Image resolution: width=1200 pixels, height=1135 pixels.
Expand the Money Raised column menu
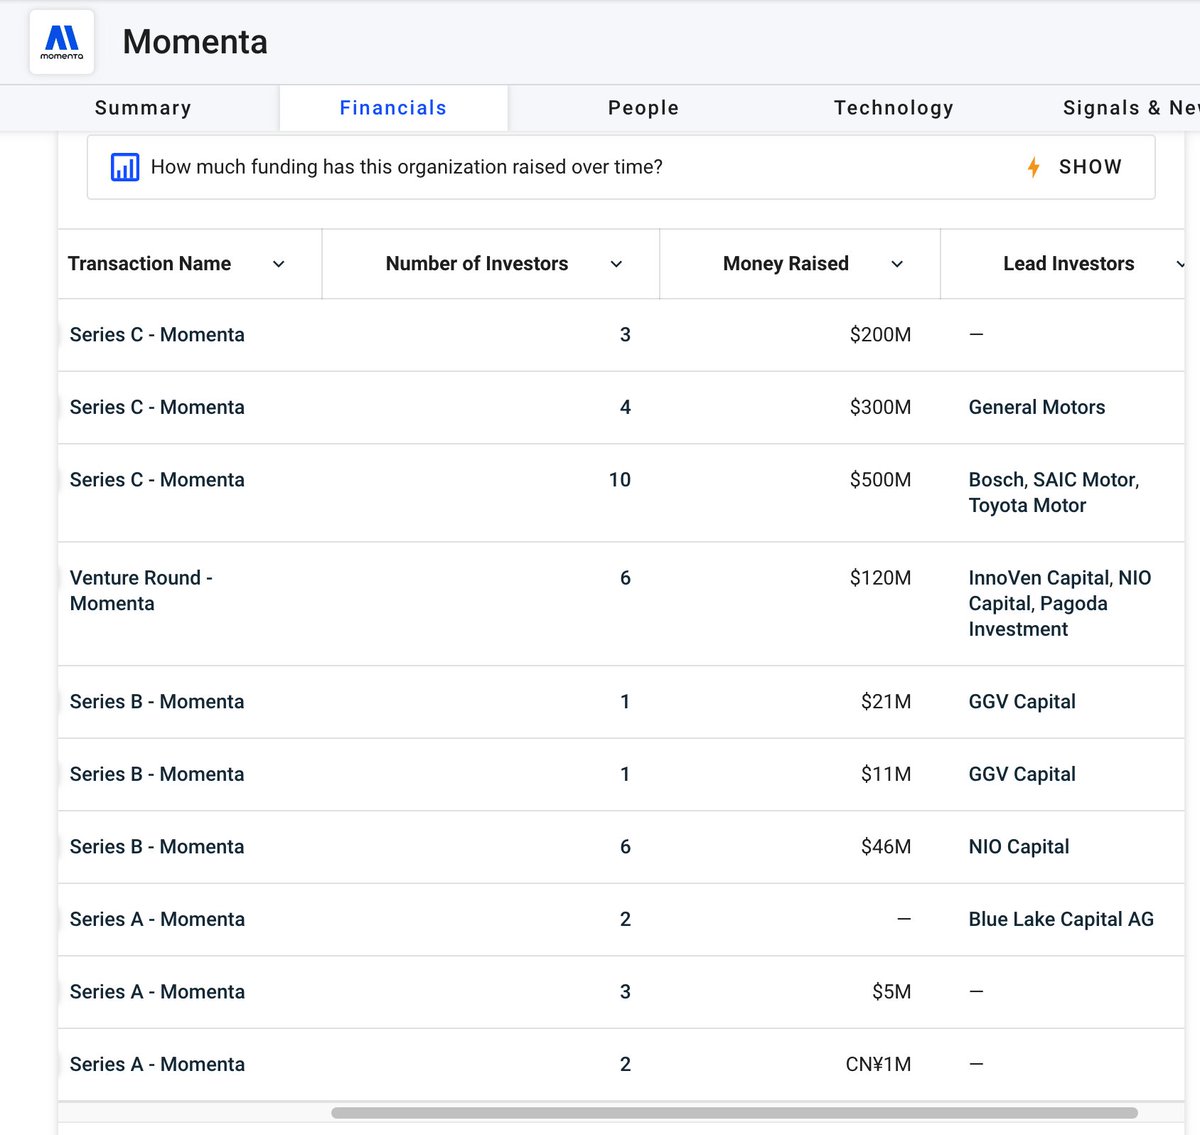897,264
